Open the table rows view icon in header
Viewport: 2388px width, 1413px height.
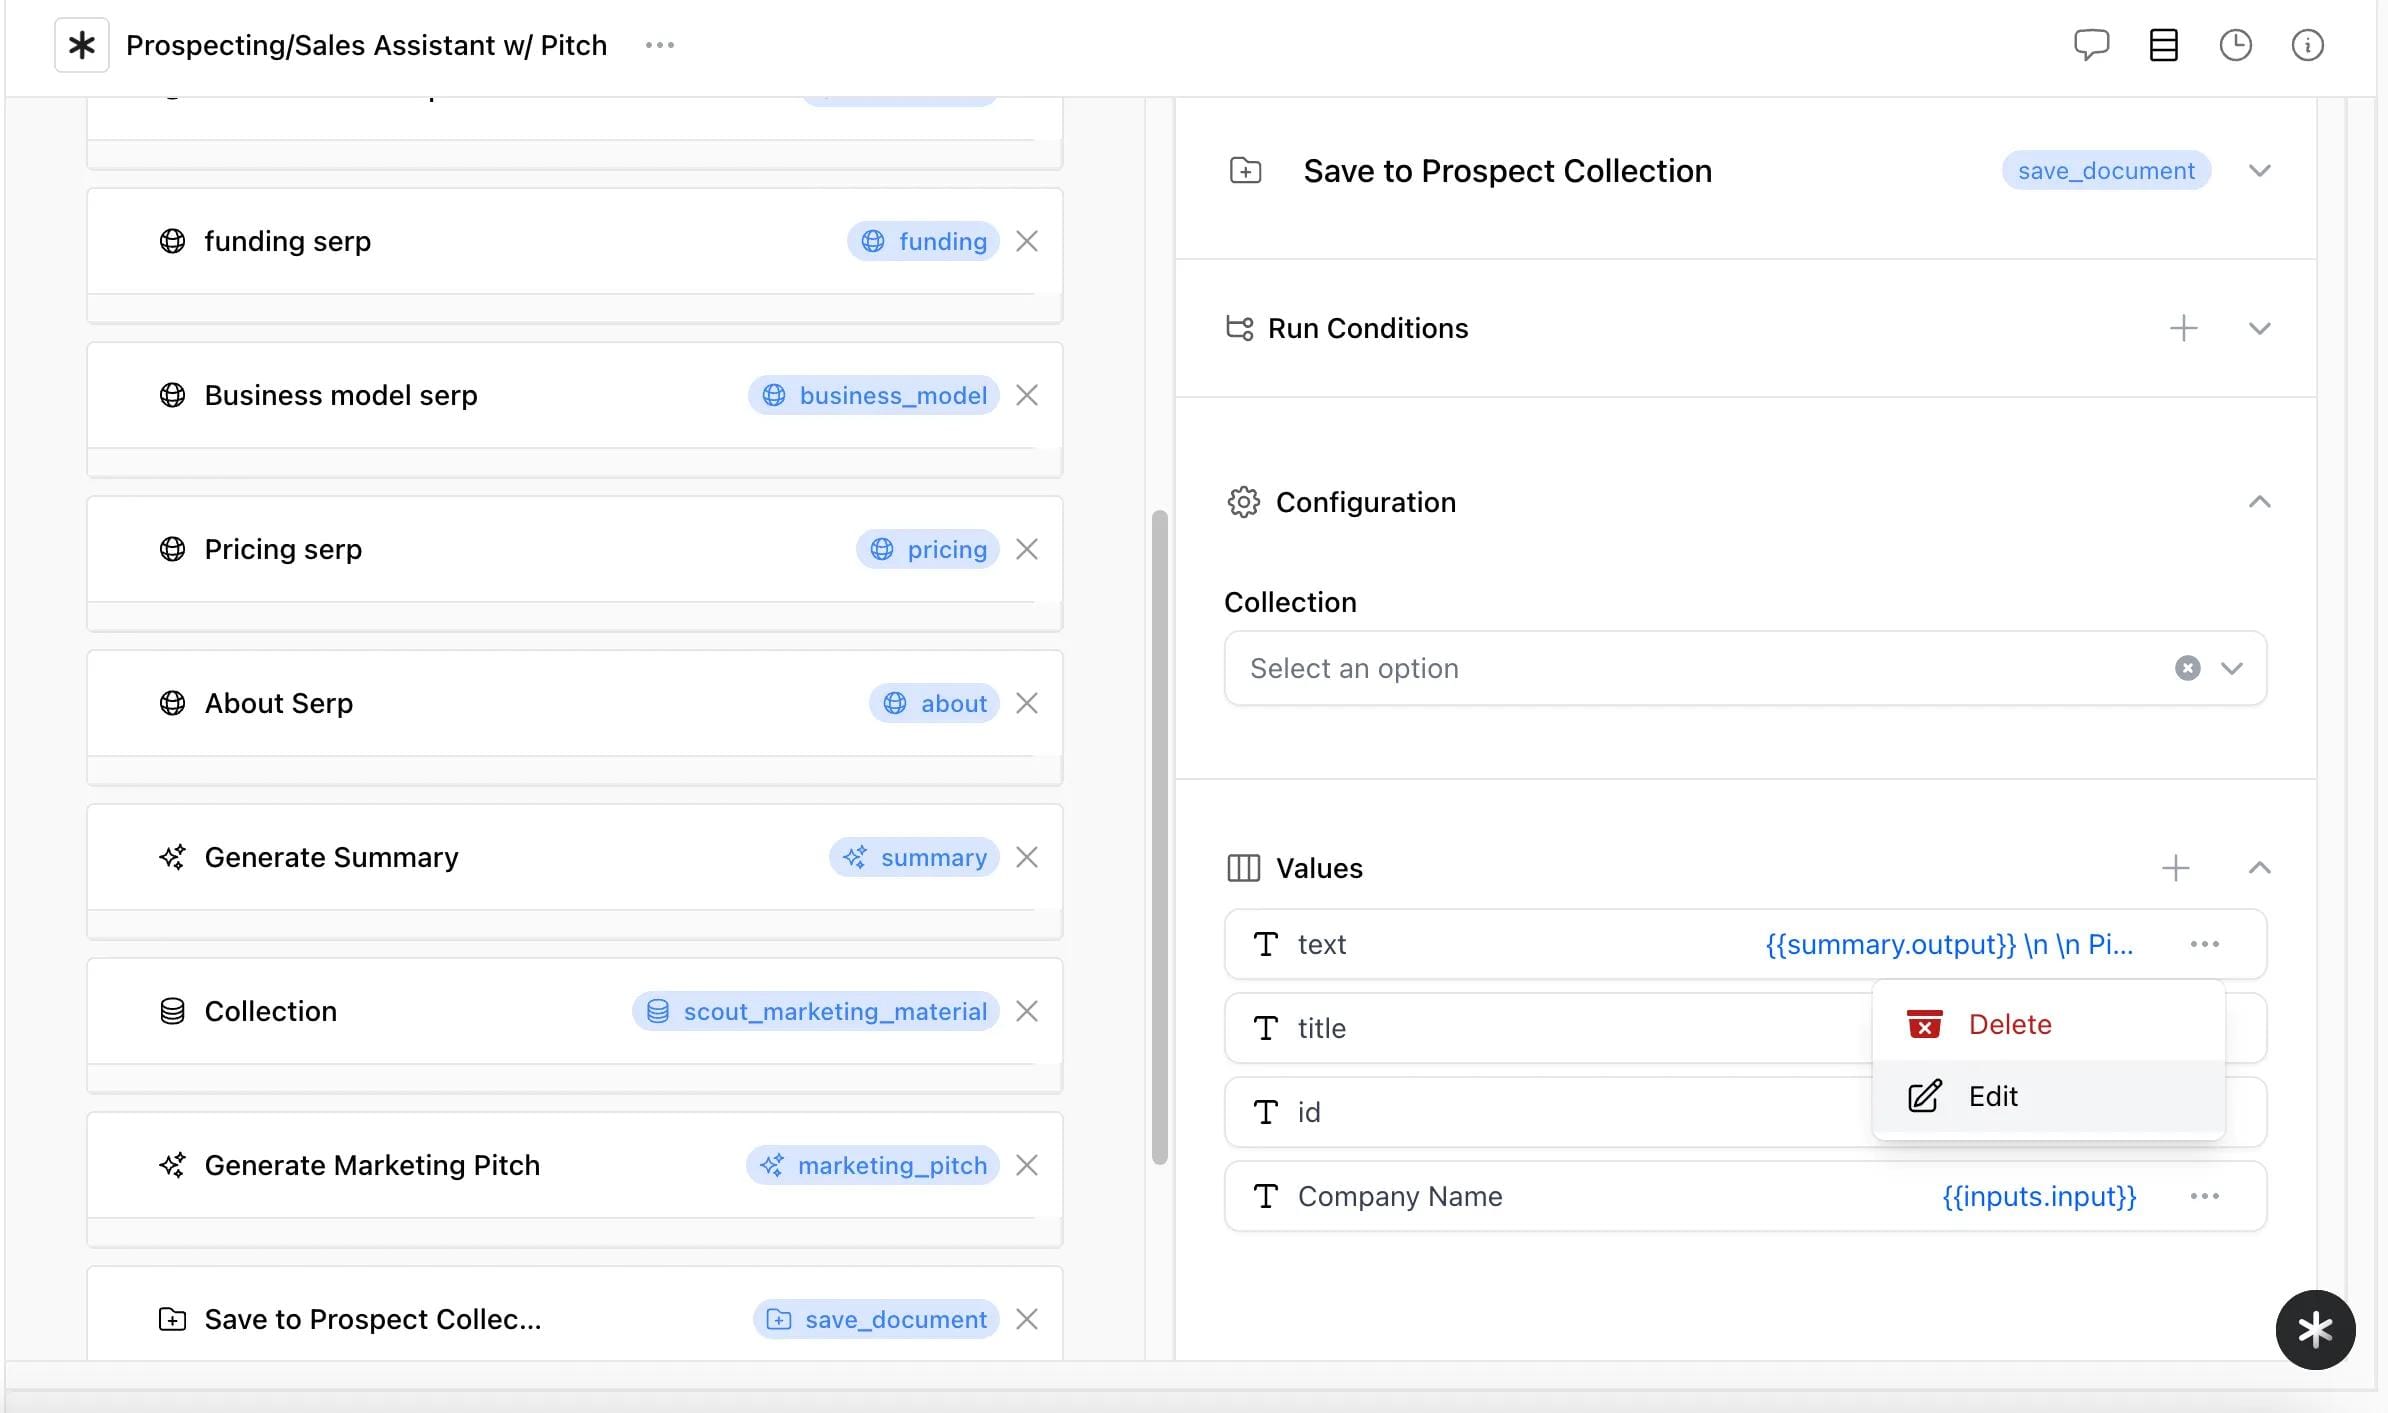2163,45
